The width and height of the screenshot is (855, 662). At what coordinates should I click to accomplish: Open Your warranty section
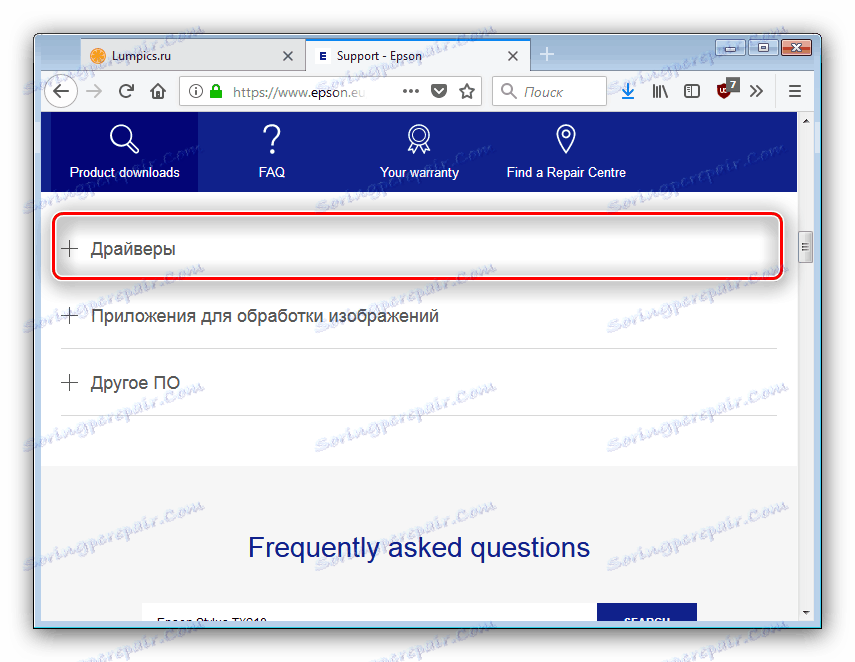click(x=419, y=152)
